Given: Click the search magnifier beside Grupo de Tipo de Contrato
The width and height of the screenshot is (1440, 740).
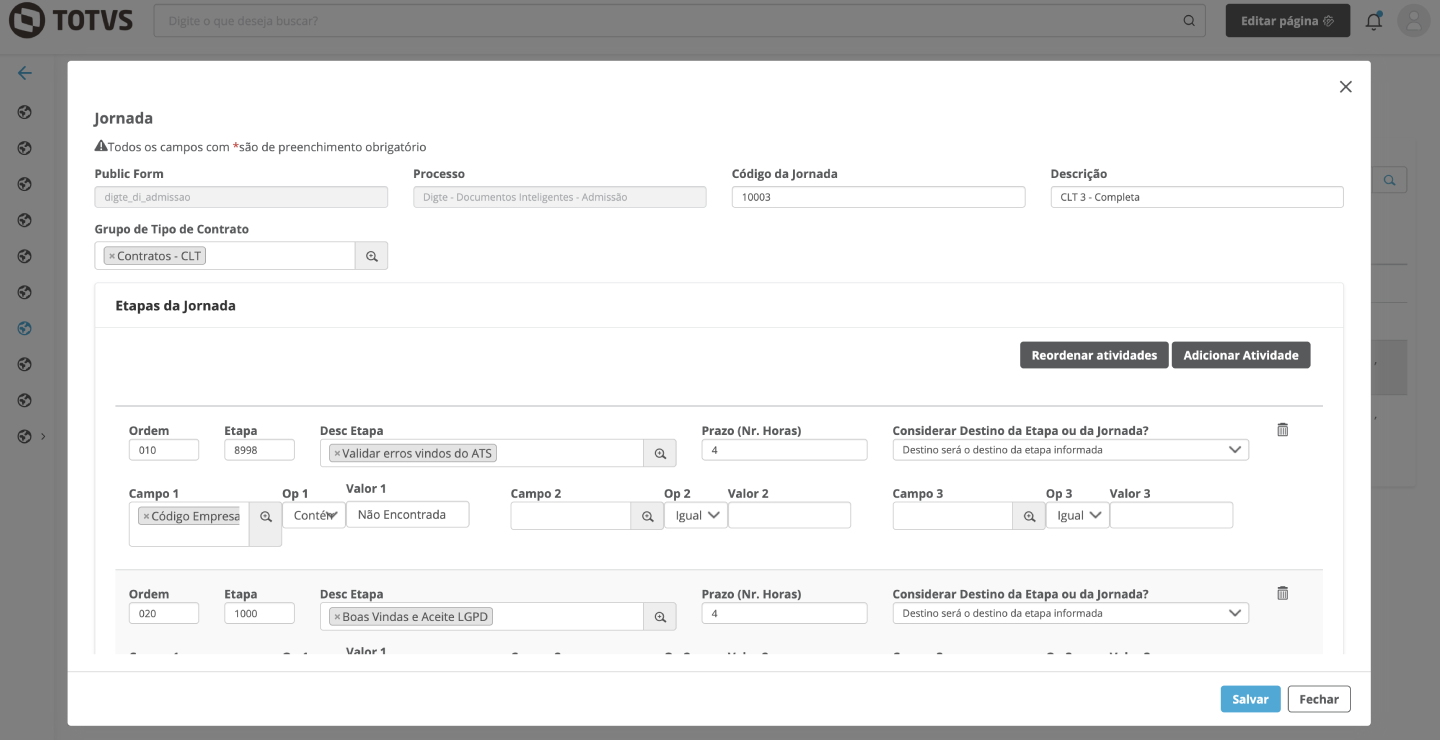Looking at the screenshot, I should (371, 256).
